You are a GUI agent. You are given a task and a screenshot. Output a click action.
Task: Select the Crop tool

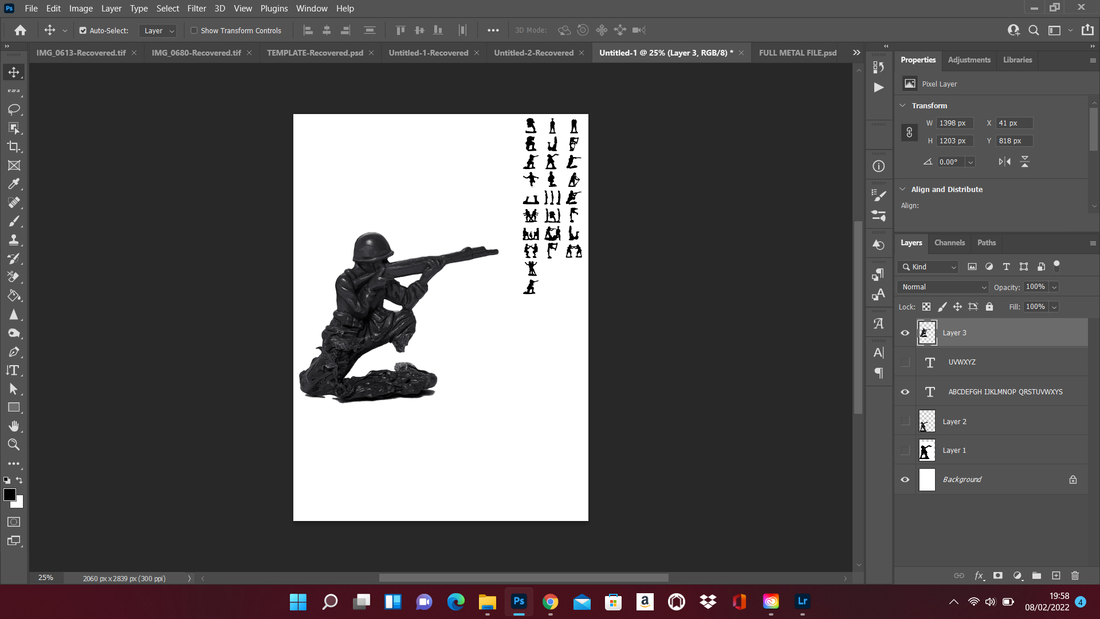[x=13, y=147]
